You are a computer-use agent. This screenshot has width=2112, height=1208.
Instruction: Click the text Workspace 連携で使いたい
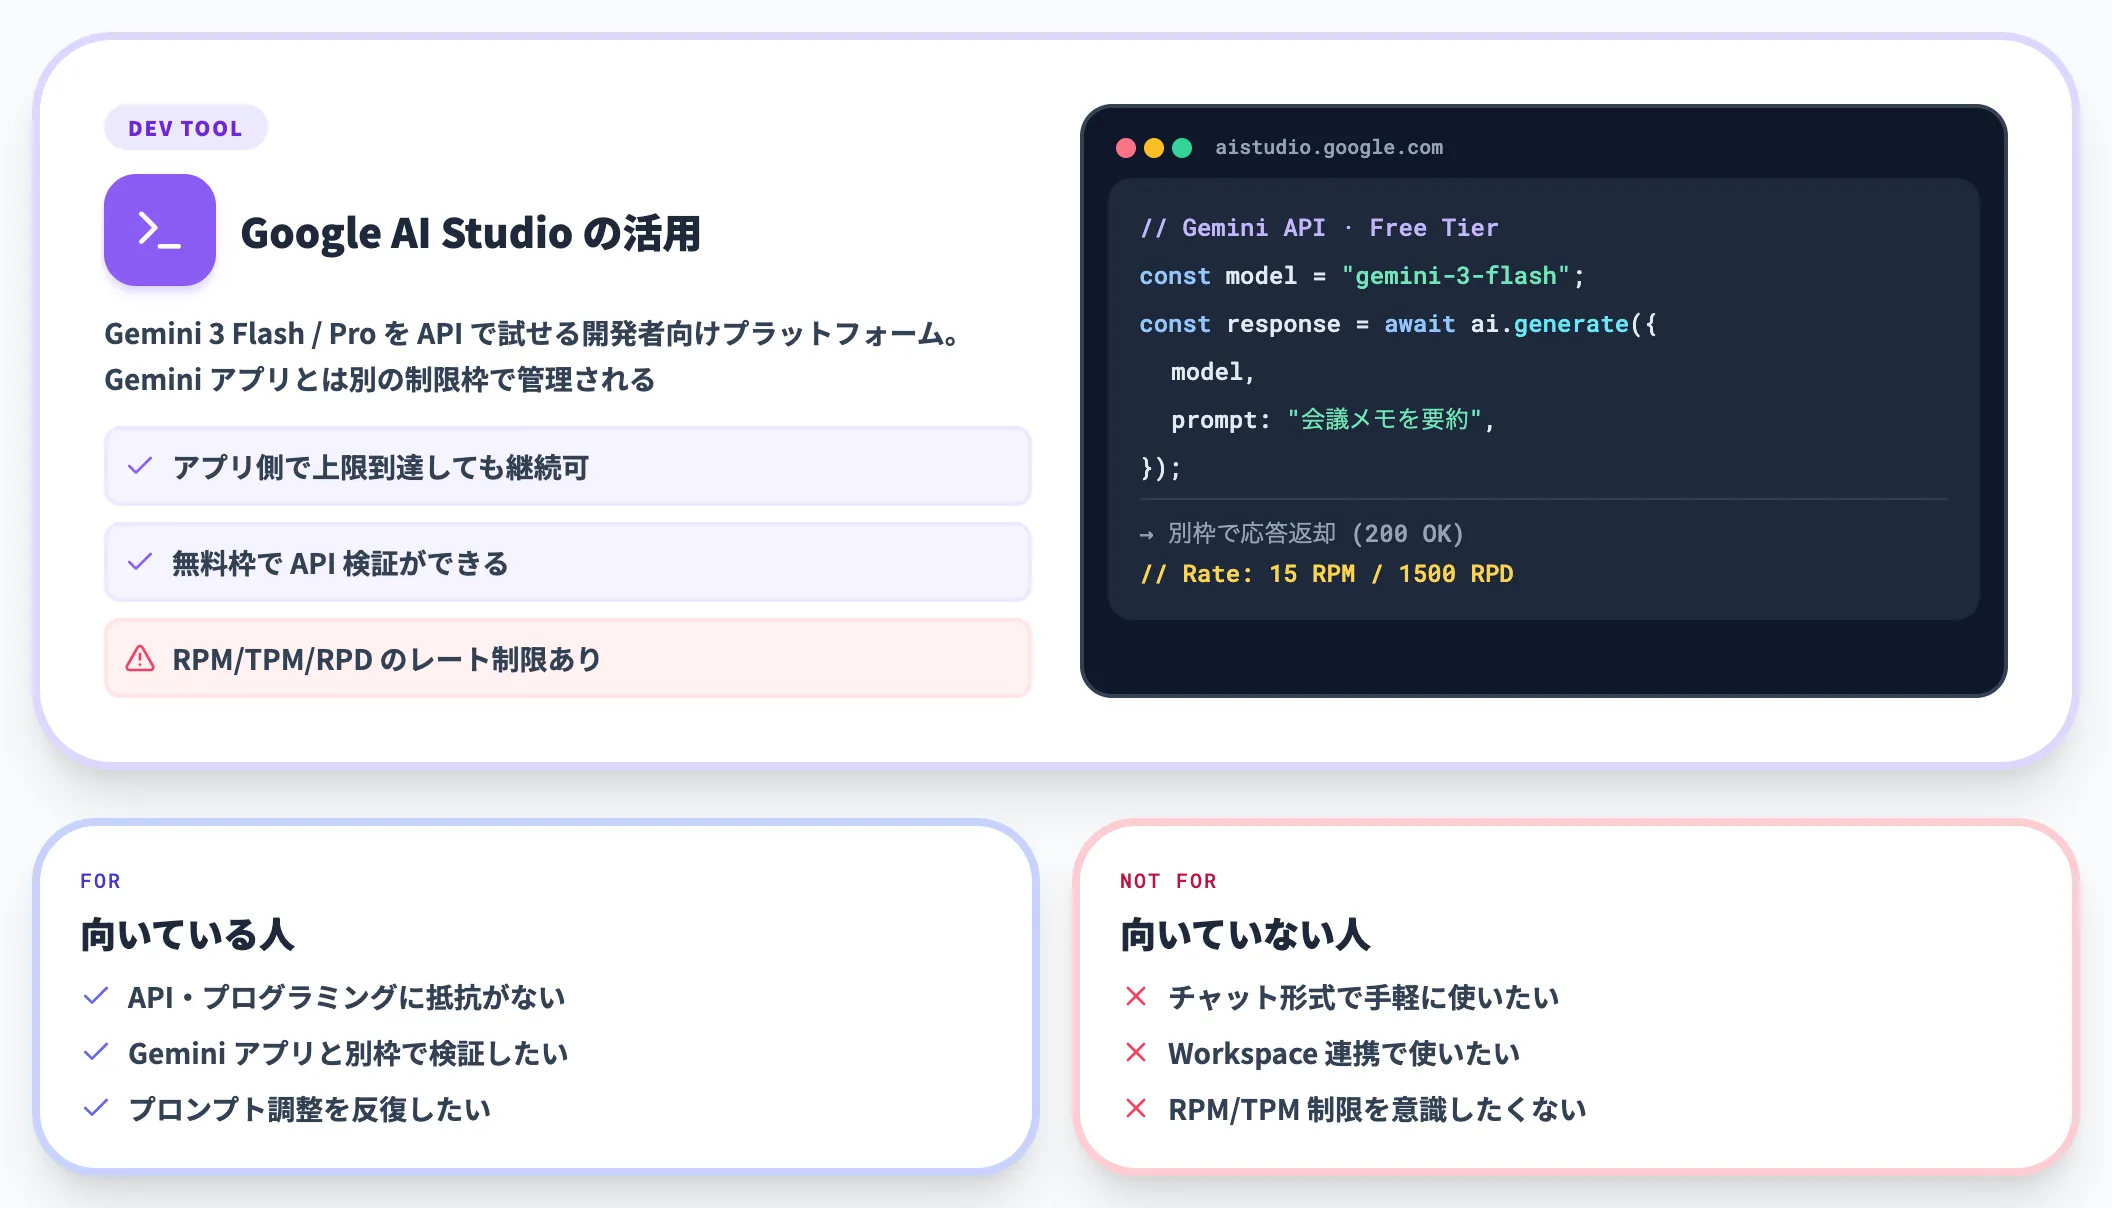[1344, 1053]
